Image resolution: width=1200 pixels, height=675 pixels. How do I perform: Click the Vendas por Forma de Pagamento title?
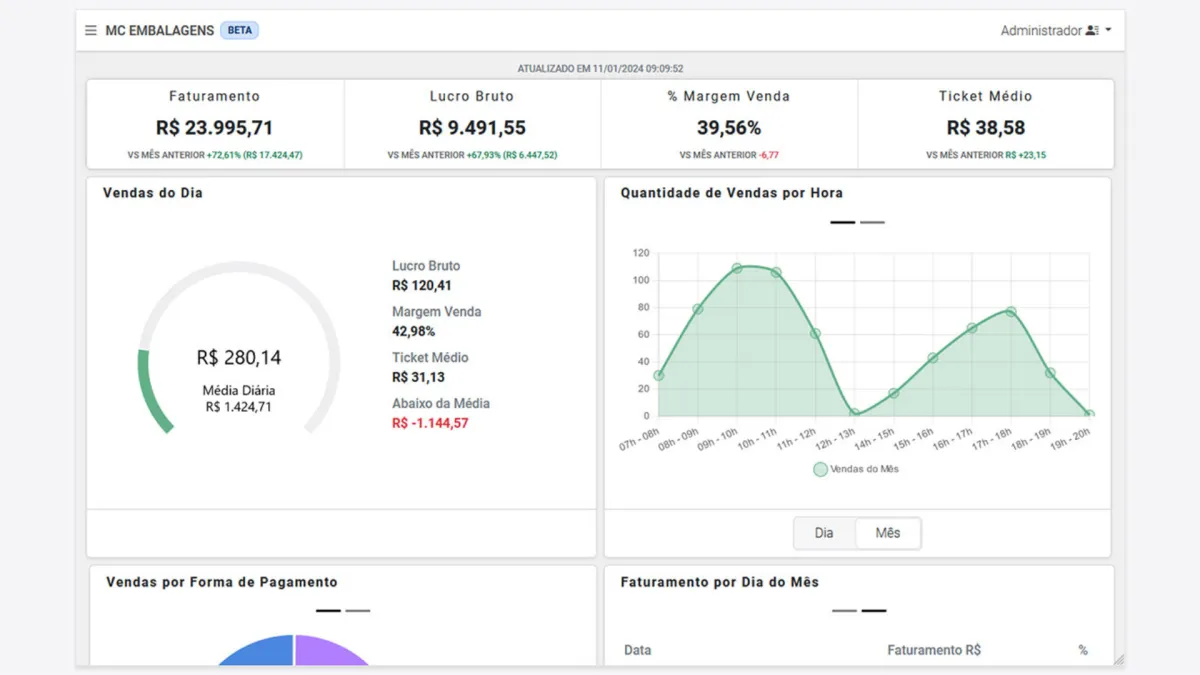click(221, 582)
